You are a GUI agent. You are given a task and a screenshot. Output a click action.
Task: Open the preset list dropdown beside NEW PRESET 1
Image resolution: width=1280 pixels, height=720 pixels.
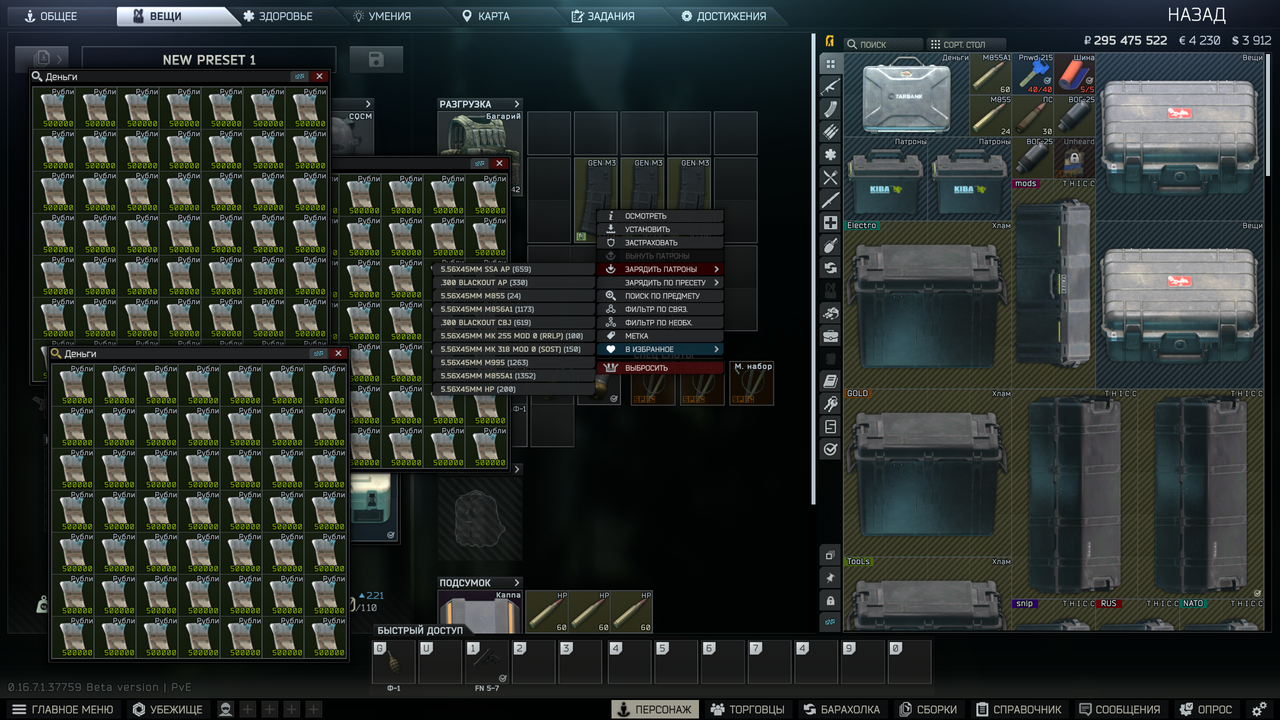coord(42,60)
